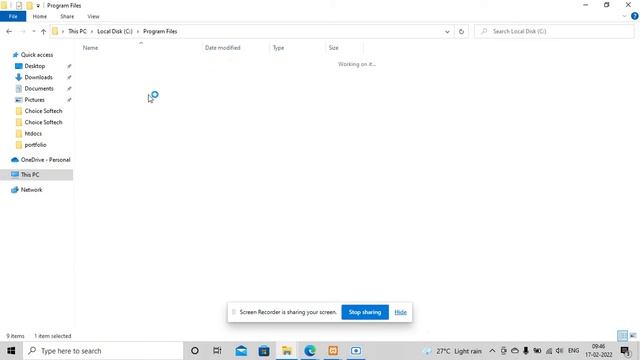Open Documents in the Quick access list
The image size is (640, 360).
point(39,89)
